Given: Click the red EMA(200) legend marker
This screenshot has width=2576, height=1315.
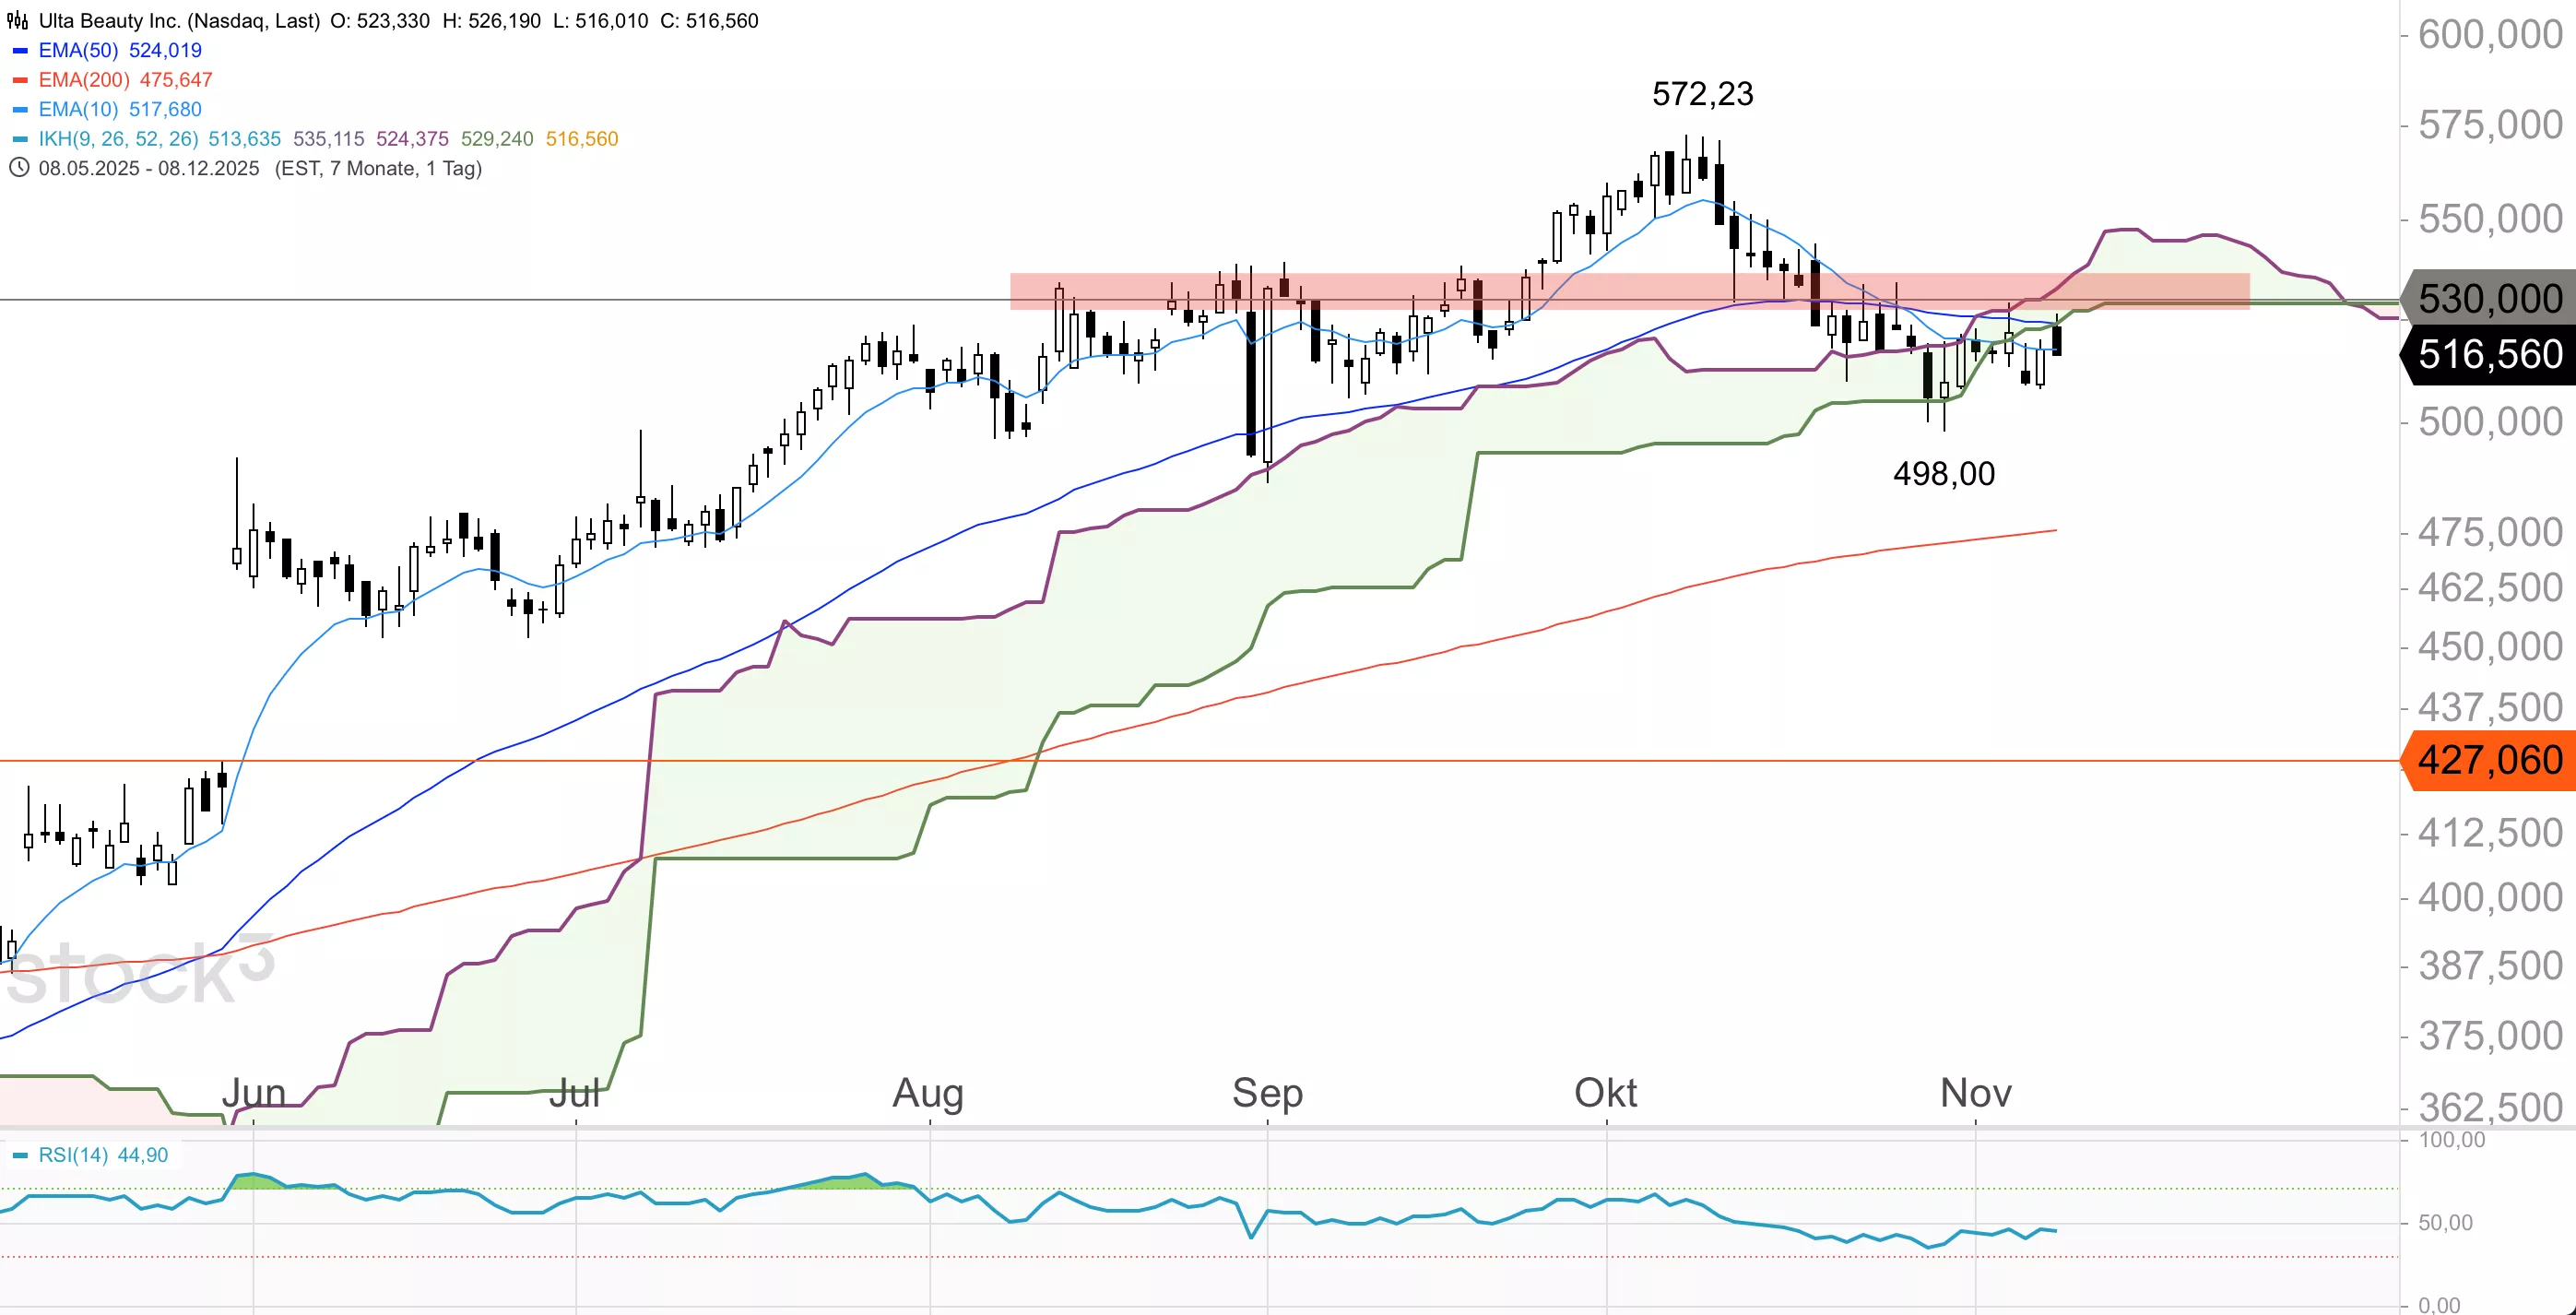Looking at the screenshot, I should click(x=20, y=80).
